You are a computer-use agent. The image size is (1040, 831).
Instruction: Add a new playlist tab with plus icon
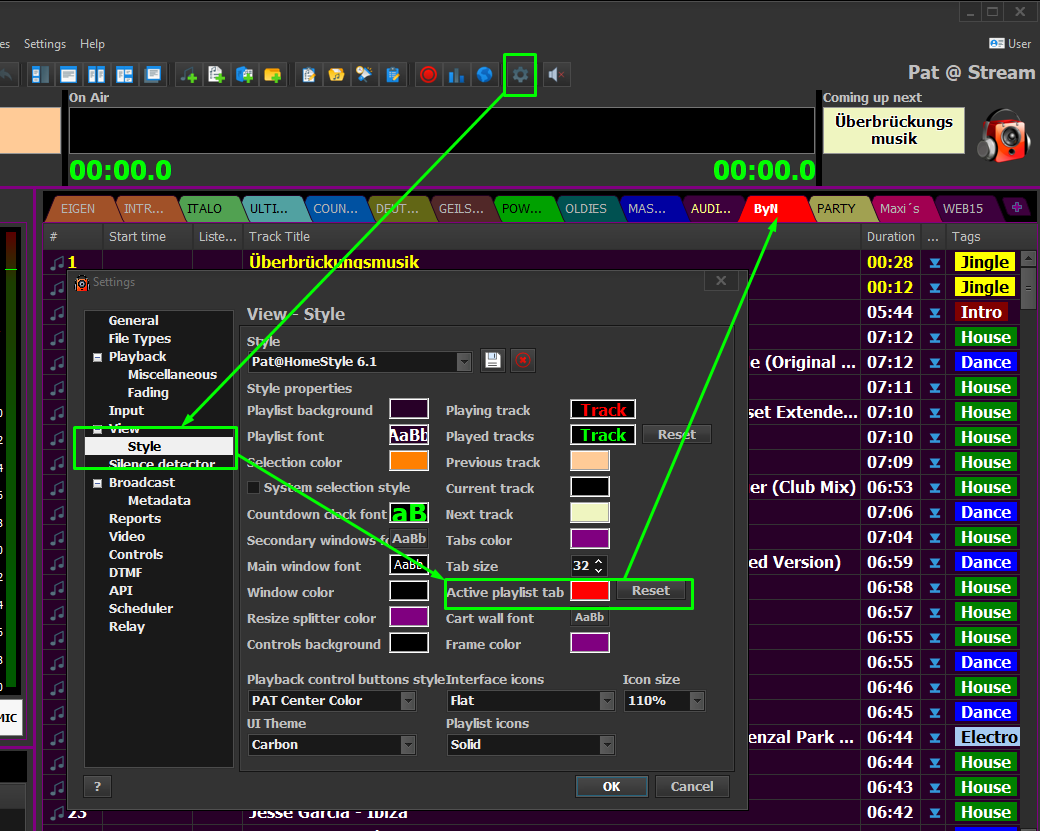(1018, 208)
